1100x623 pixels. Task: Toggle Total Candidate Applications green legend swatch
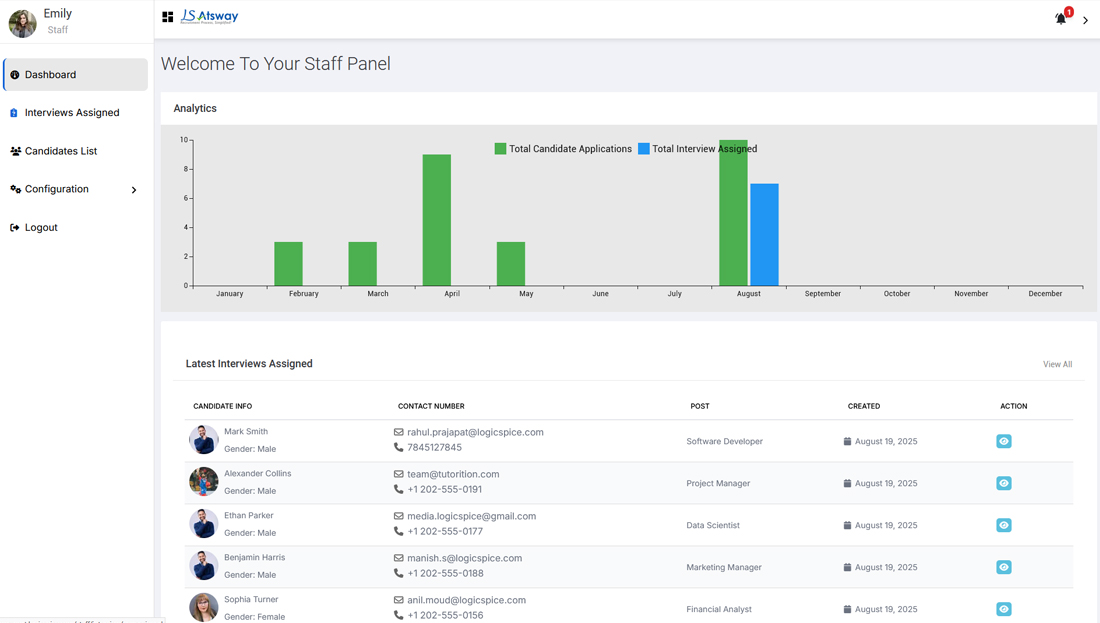(500, 149)
